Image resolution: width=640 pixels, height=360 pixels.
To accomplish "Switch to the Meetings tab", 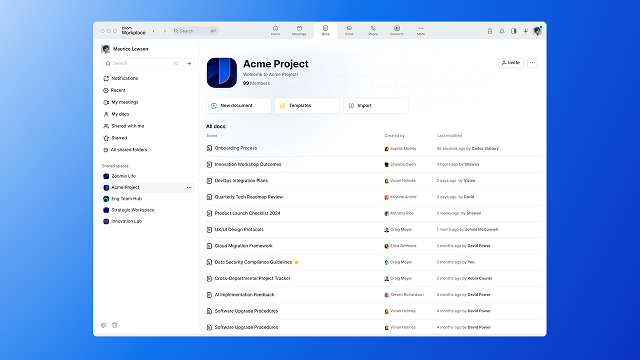I will [299, 31].
